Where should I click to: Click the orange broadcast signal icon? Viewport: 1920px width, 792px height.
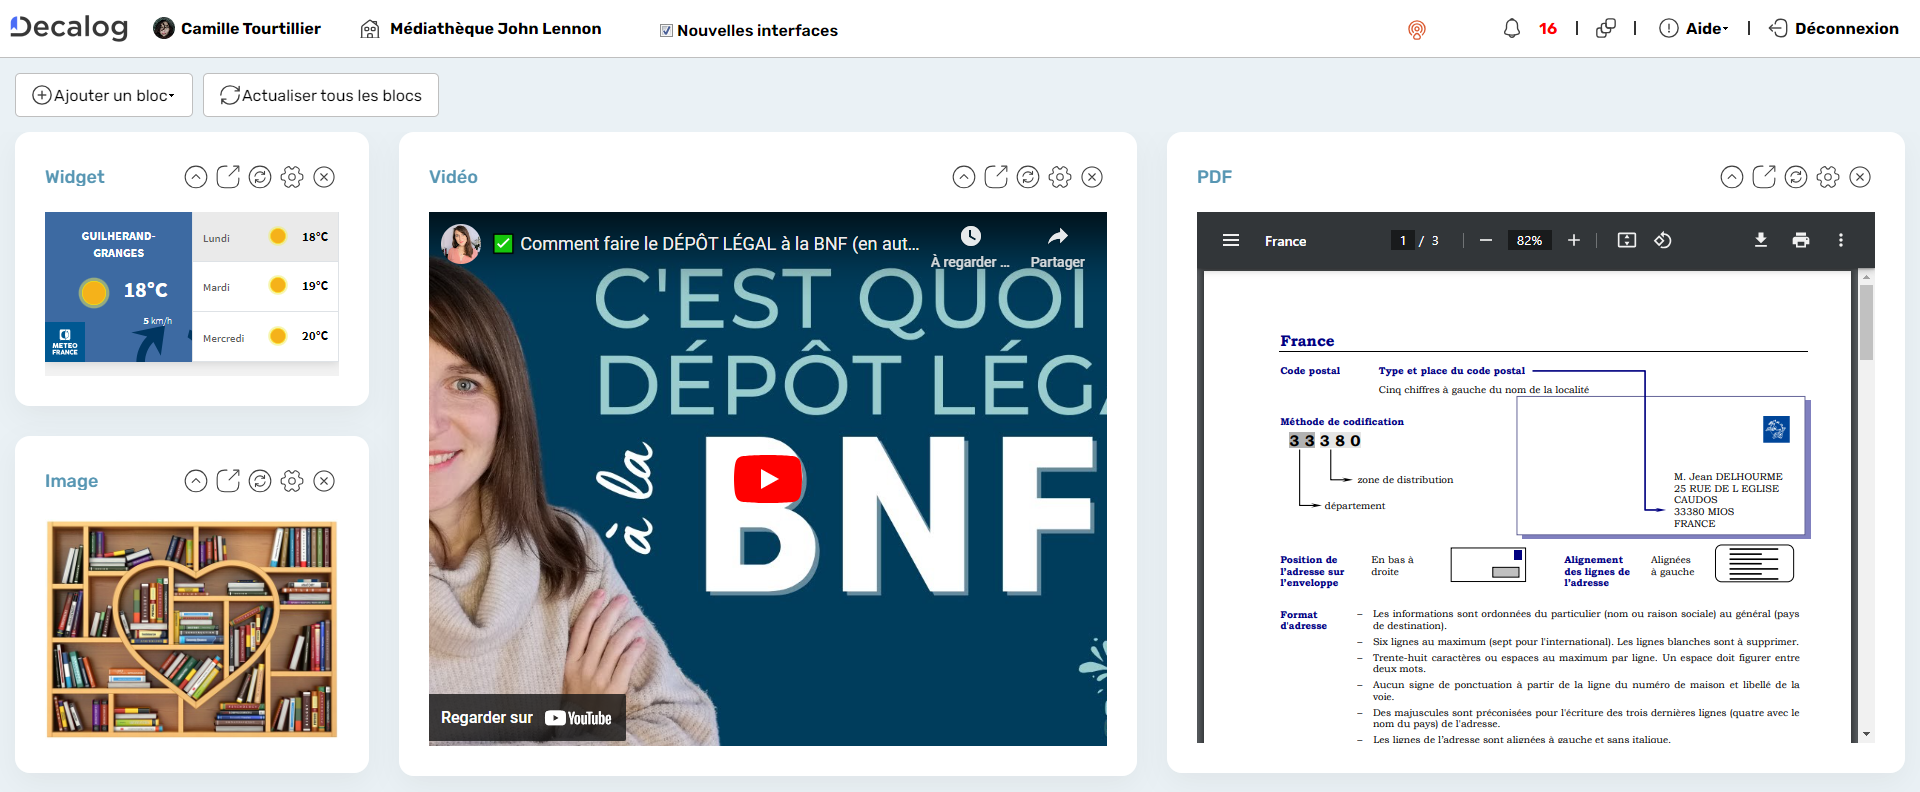(1417, 30)
